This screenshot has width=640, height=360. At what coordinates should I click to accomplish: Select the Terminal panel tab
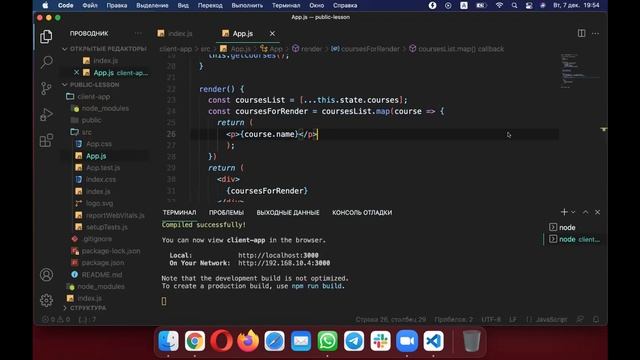pyautogui.click(x=179, y=212)
